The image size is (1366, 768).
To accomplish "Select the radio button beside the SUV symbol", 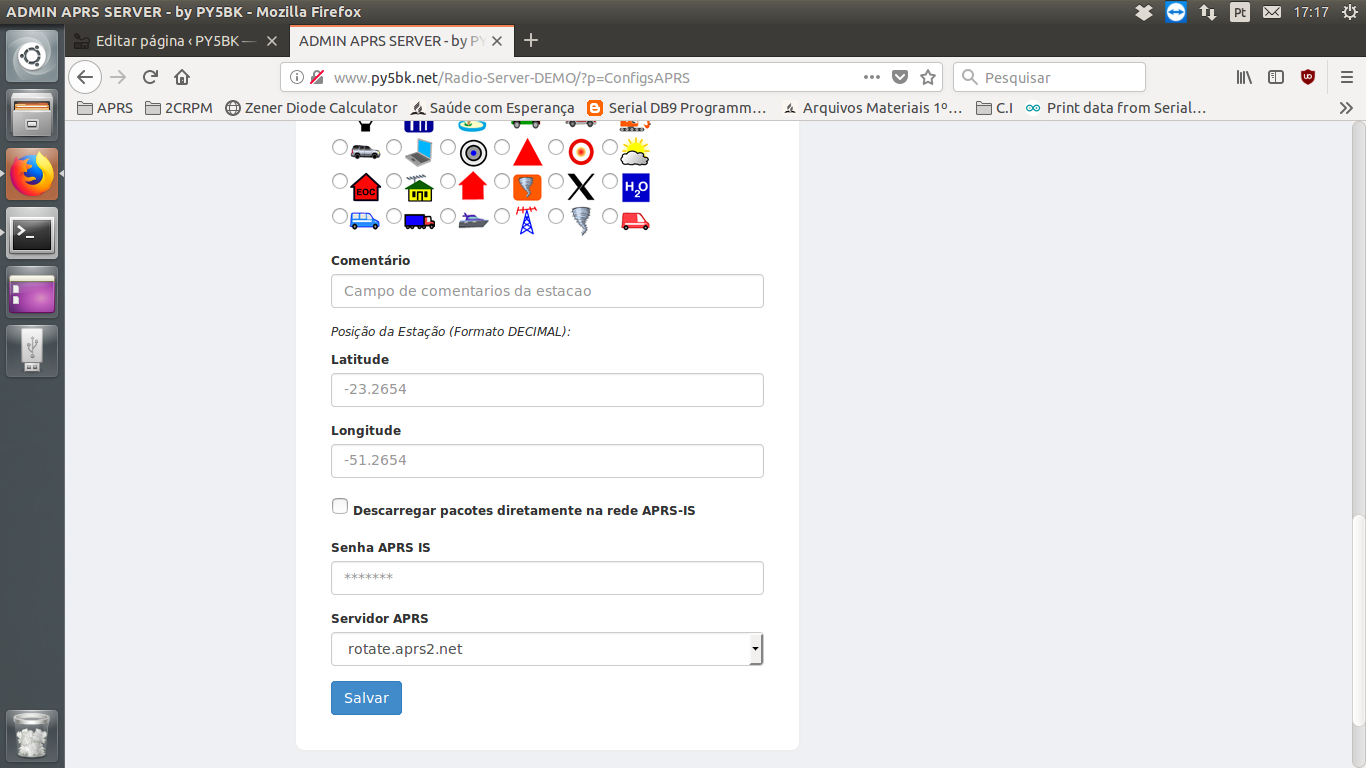I will point(340,147).
